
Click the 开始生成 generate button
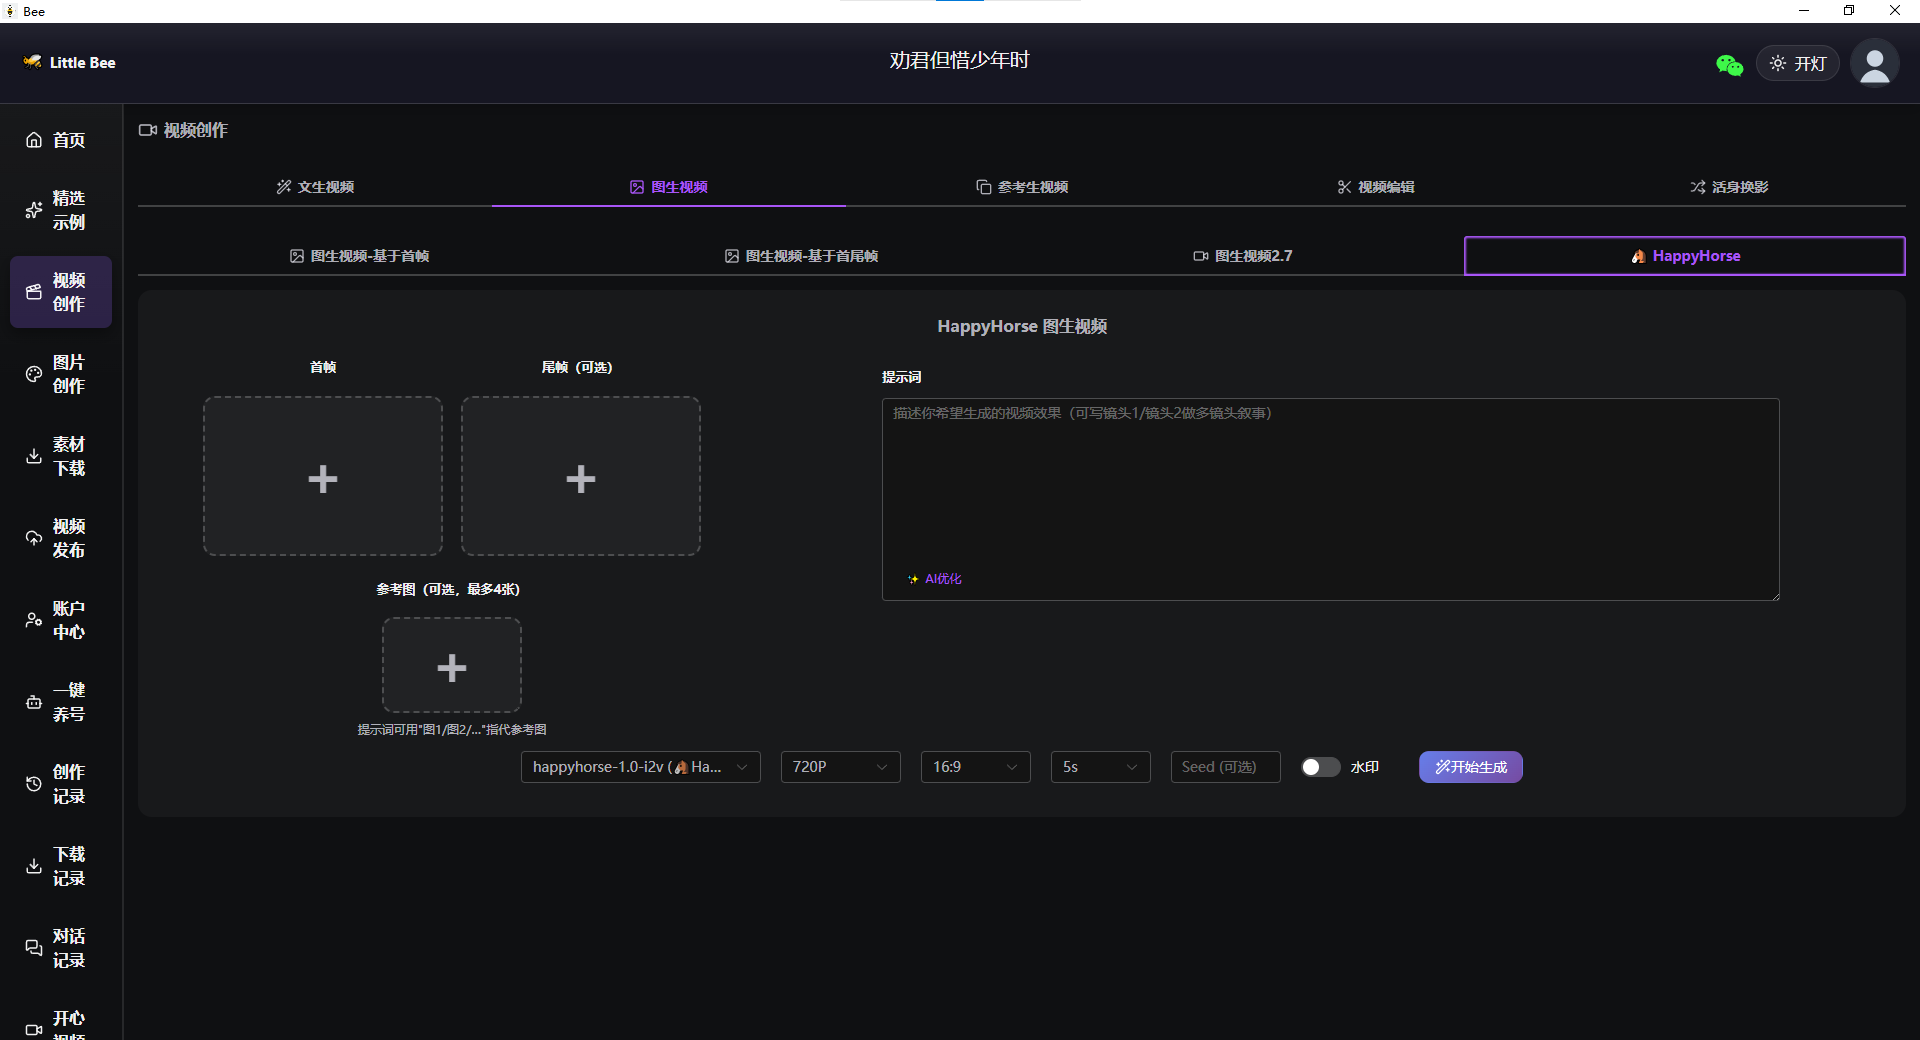1471,767
